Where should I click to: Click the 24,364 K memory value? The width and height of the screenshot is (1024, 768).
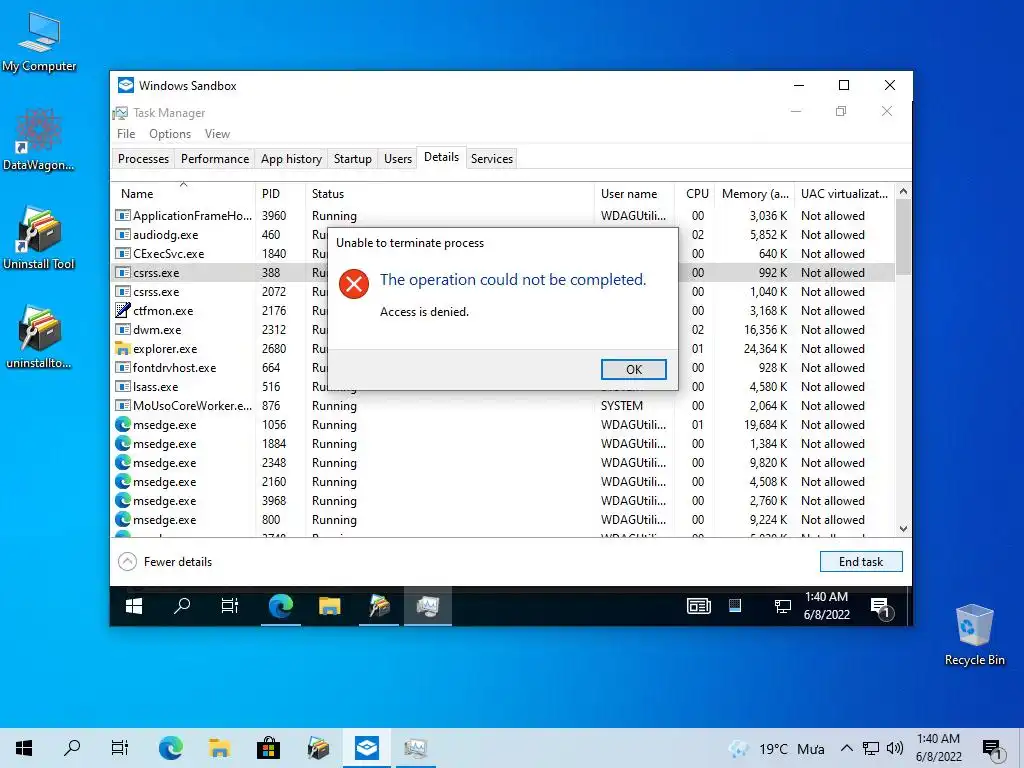pyautogui.click(x=765, y=349)
